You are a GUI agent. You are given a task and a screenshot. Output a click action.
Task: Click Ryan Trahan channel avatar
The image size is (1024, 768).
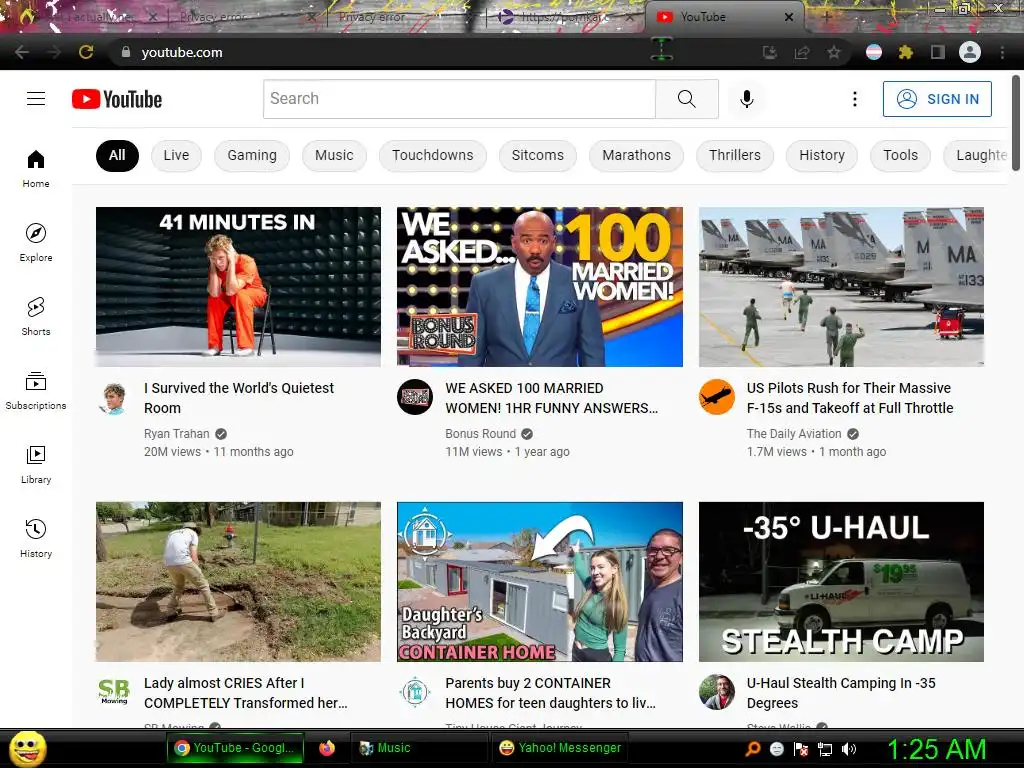[x=114, y=398]
